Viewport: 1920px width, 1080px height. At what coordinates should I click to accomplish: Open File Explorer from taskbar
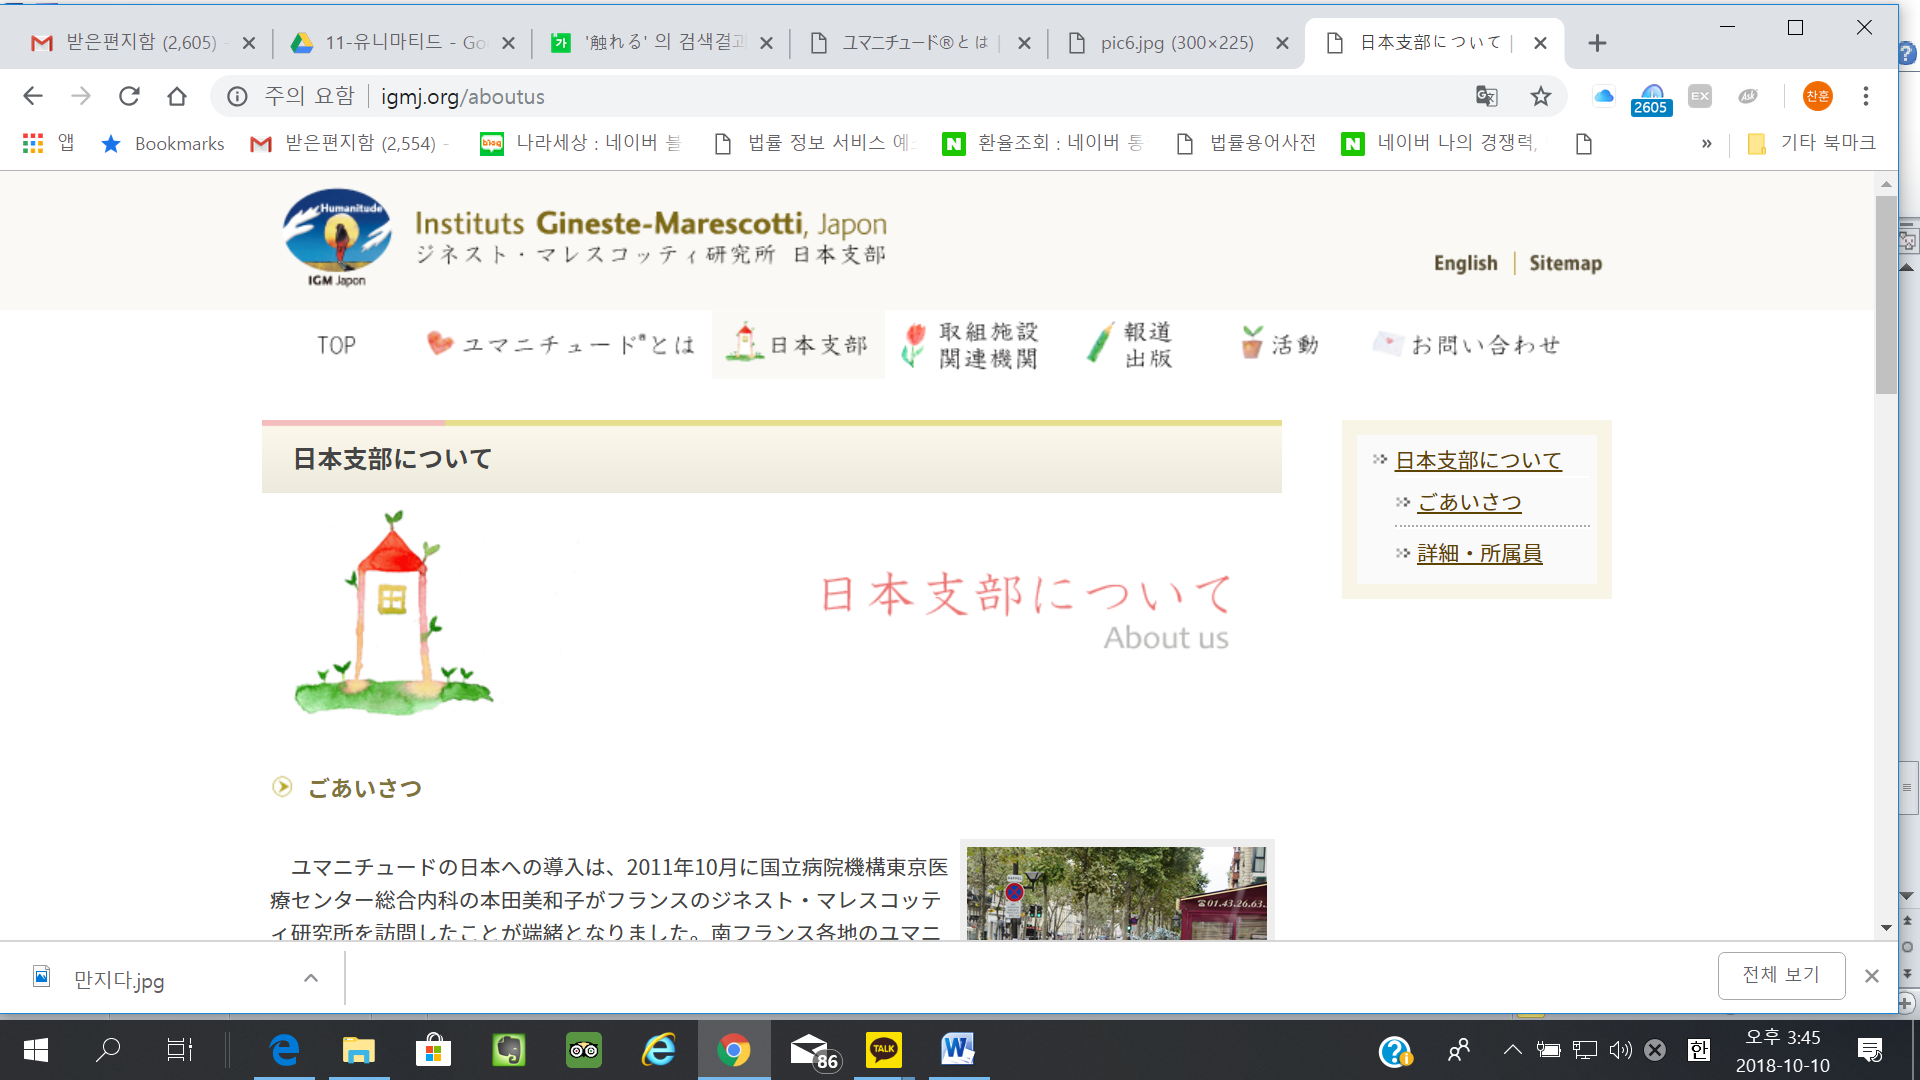[x=359, y=1050]
